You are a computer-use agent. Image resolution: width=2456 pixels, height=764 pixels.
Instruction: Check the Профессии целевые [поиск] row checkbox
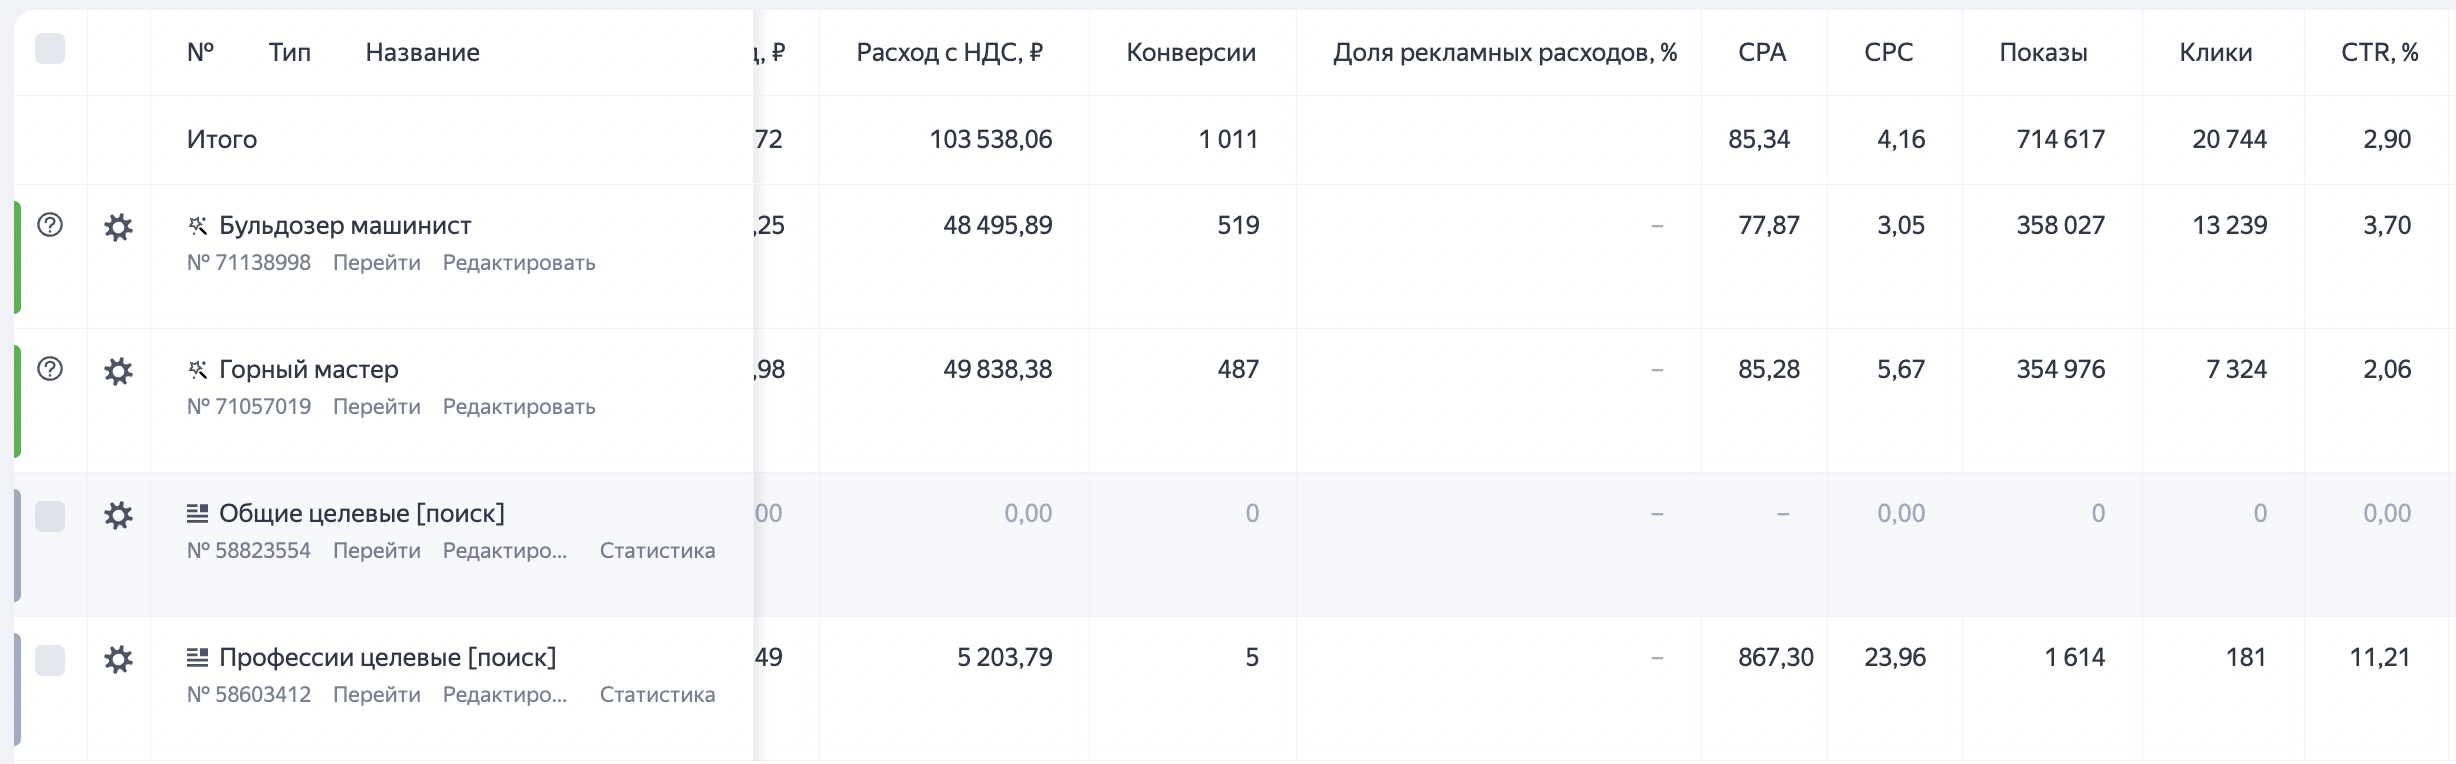[50, 660]
